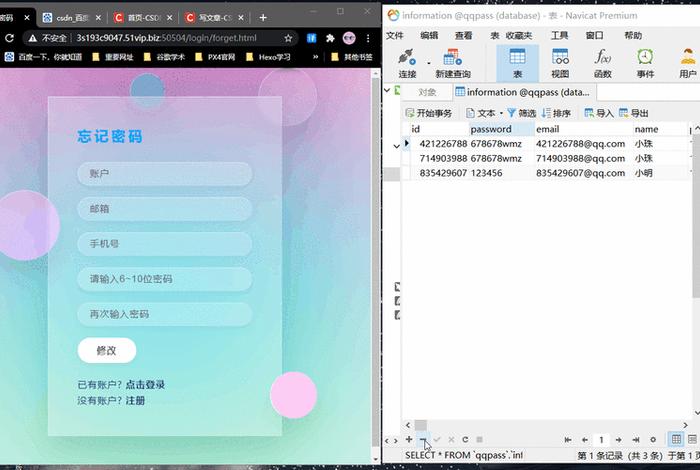
Task: Open the 连接 (Connection) tool in Navicat
Action: 407,64
